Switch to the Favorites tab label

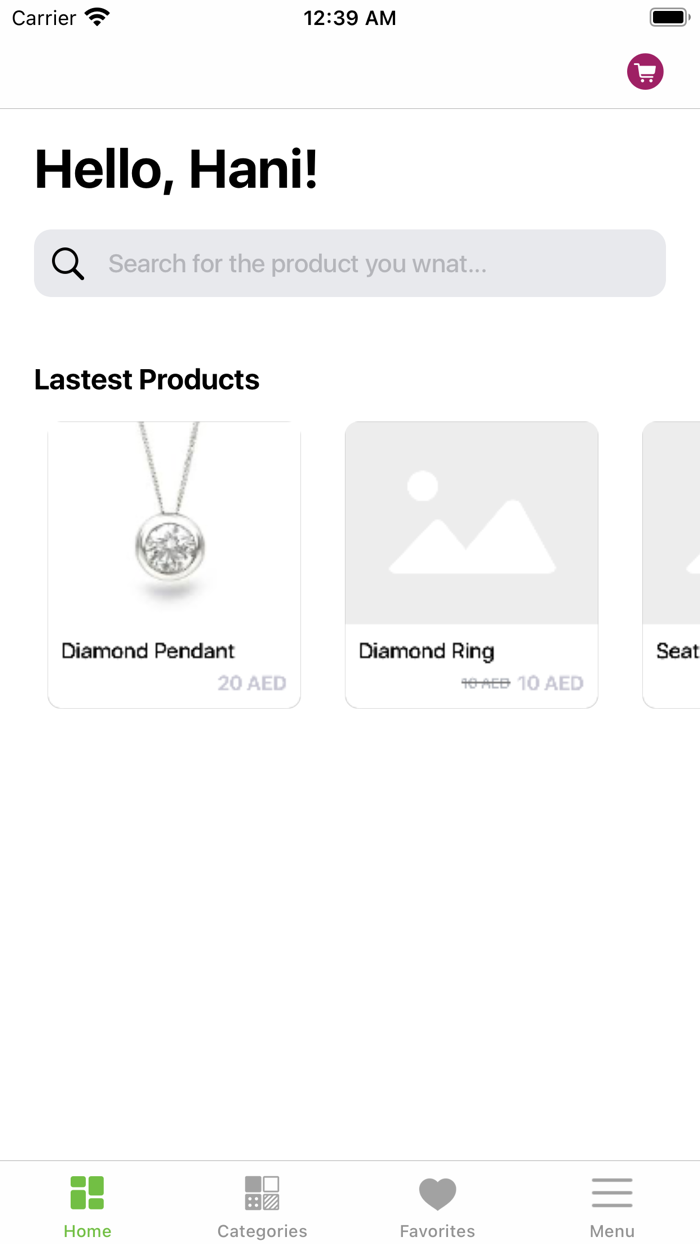click(x=437, y=1231)
